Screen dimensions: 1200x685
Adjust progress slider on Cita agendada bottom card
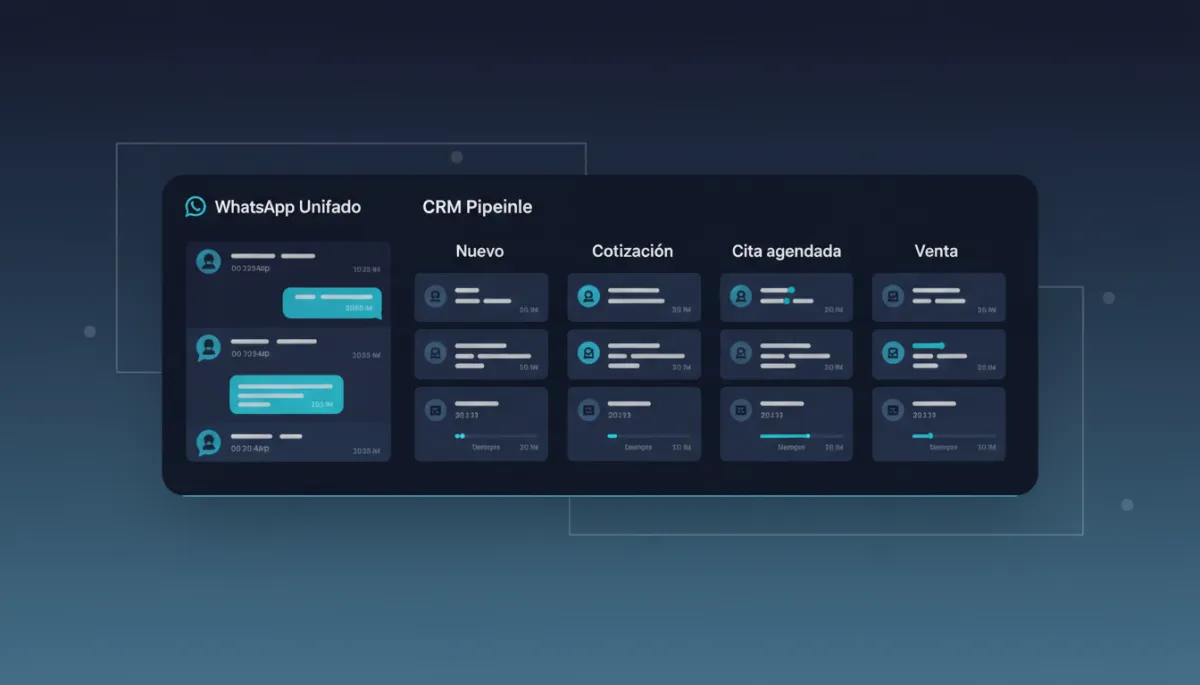point(801,436)
